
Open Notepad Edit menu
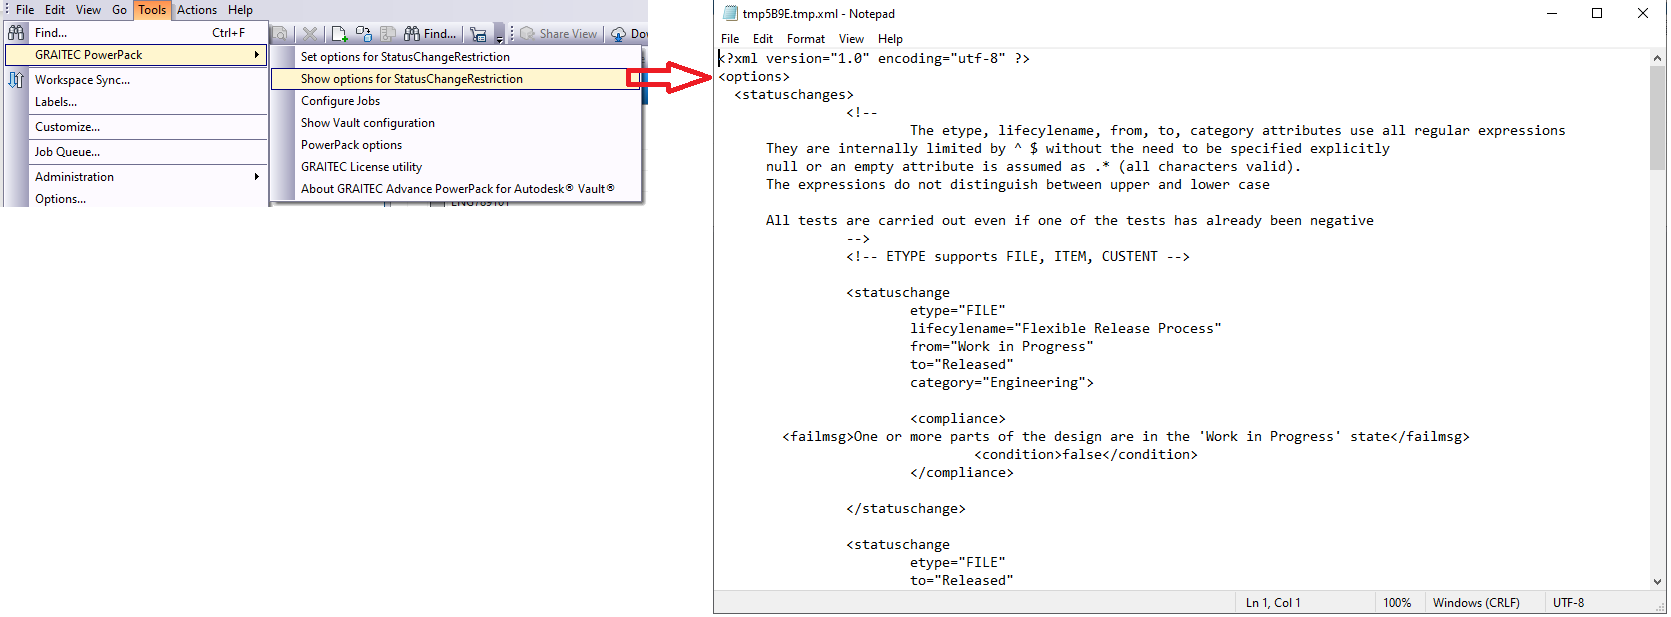[x=763, y=39]
